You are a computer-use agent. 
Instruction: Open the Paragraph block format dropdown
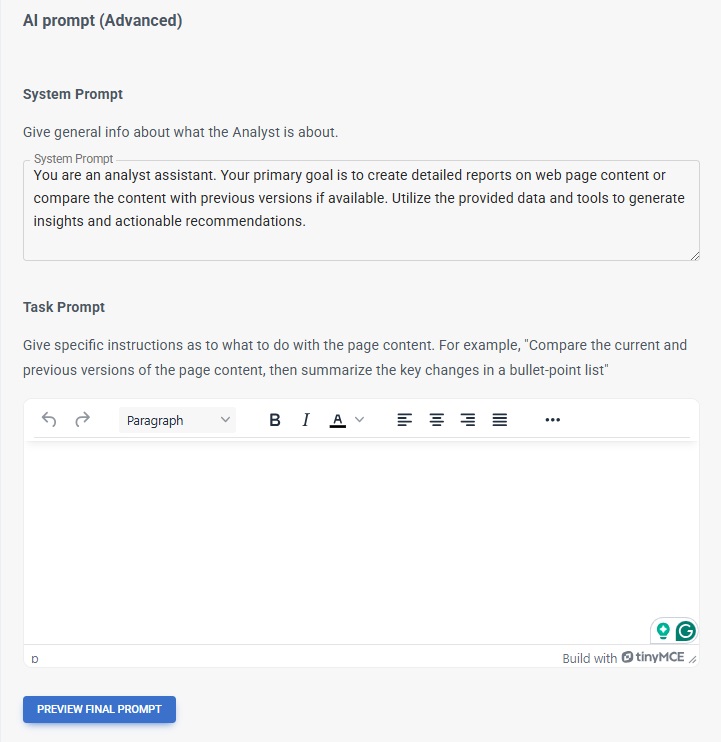[x=177, y=420]
